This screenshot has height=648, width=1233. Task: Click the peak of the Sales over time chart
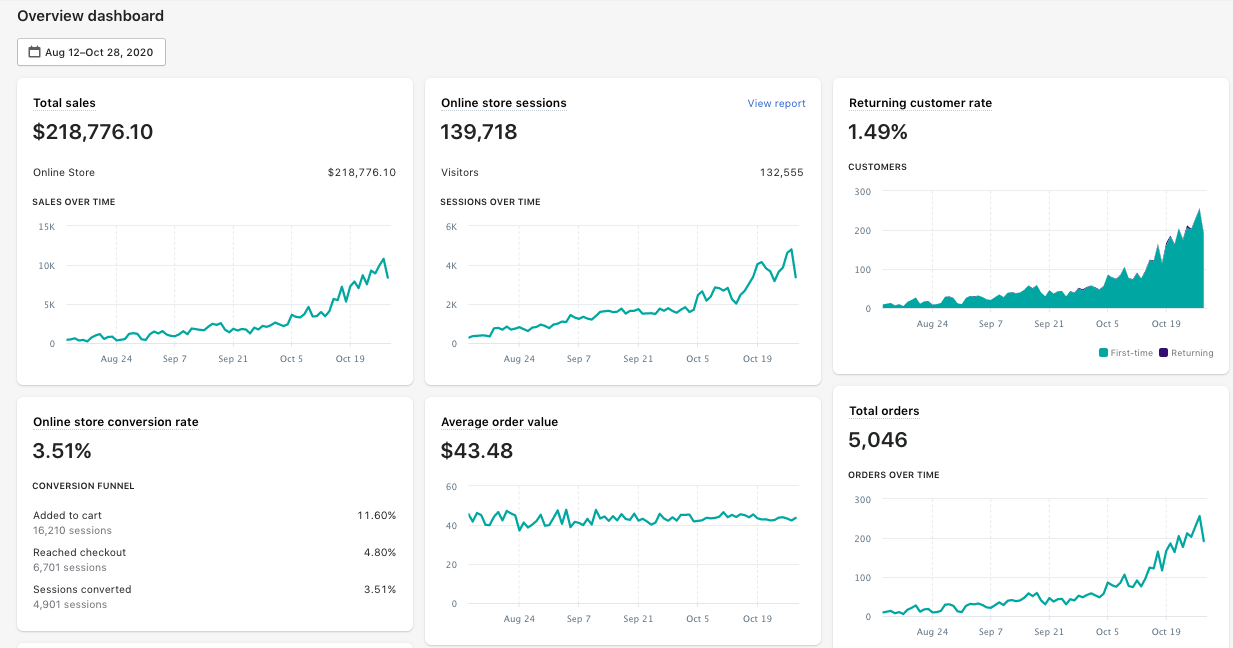tap(382, 258)
